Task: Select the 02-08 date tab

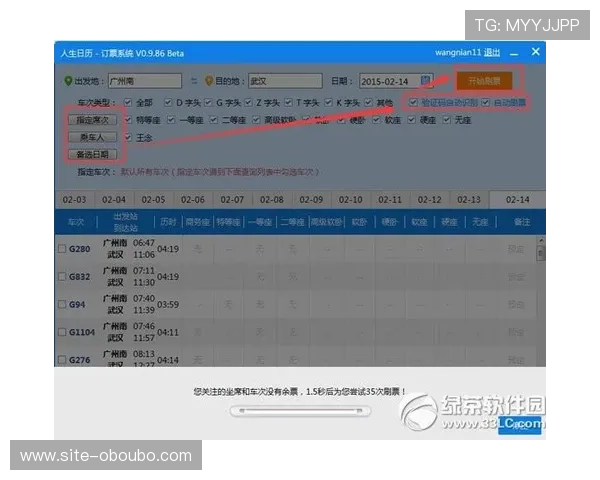Action: tap(271, 199)
